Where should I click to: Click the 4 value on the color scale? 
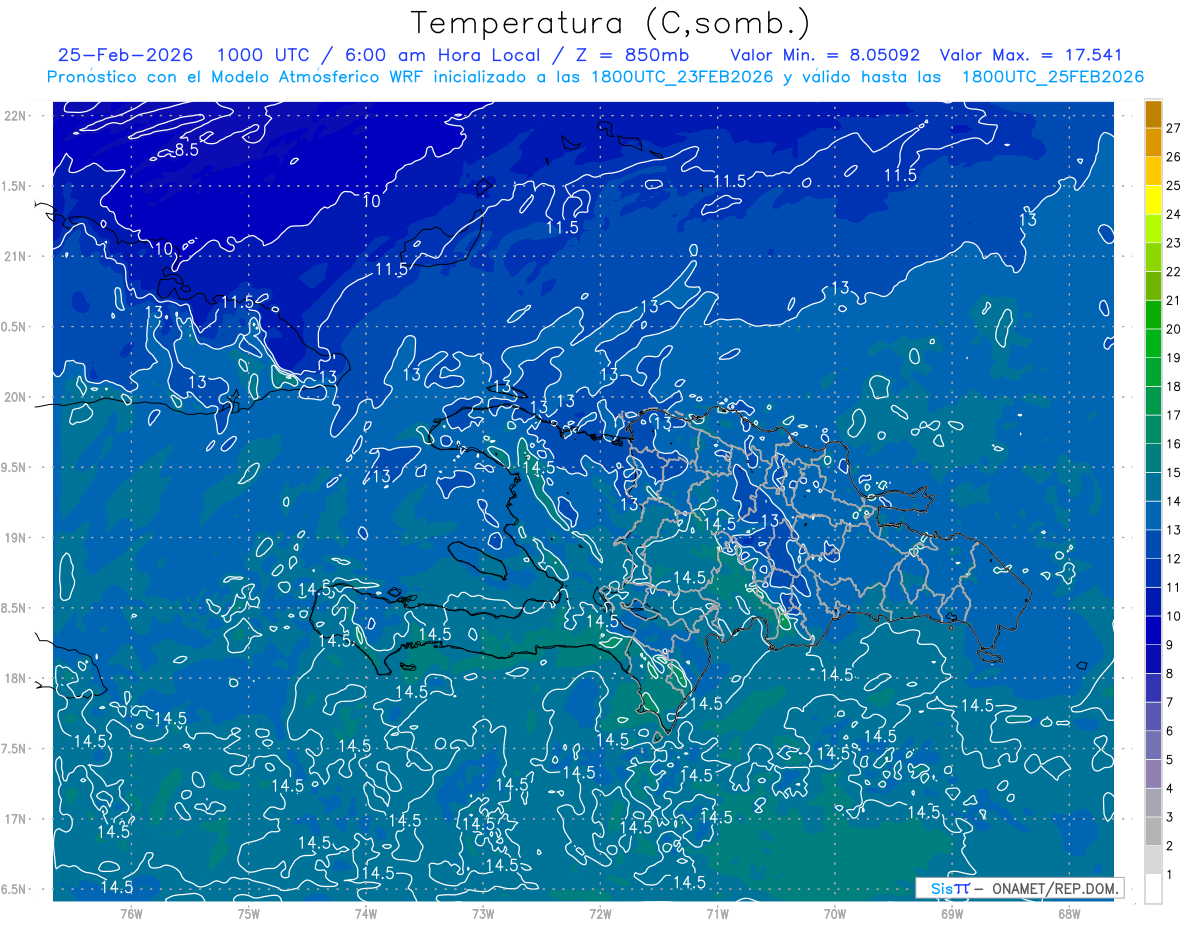coord(1170,789)
